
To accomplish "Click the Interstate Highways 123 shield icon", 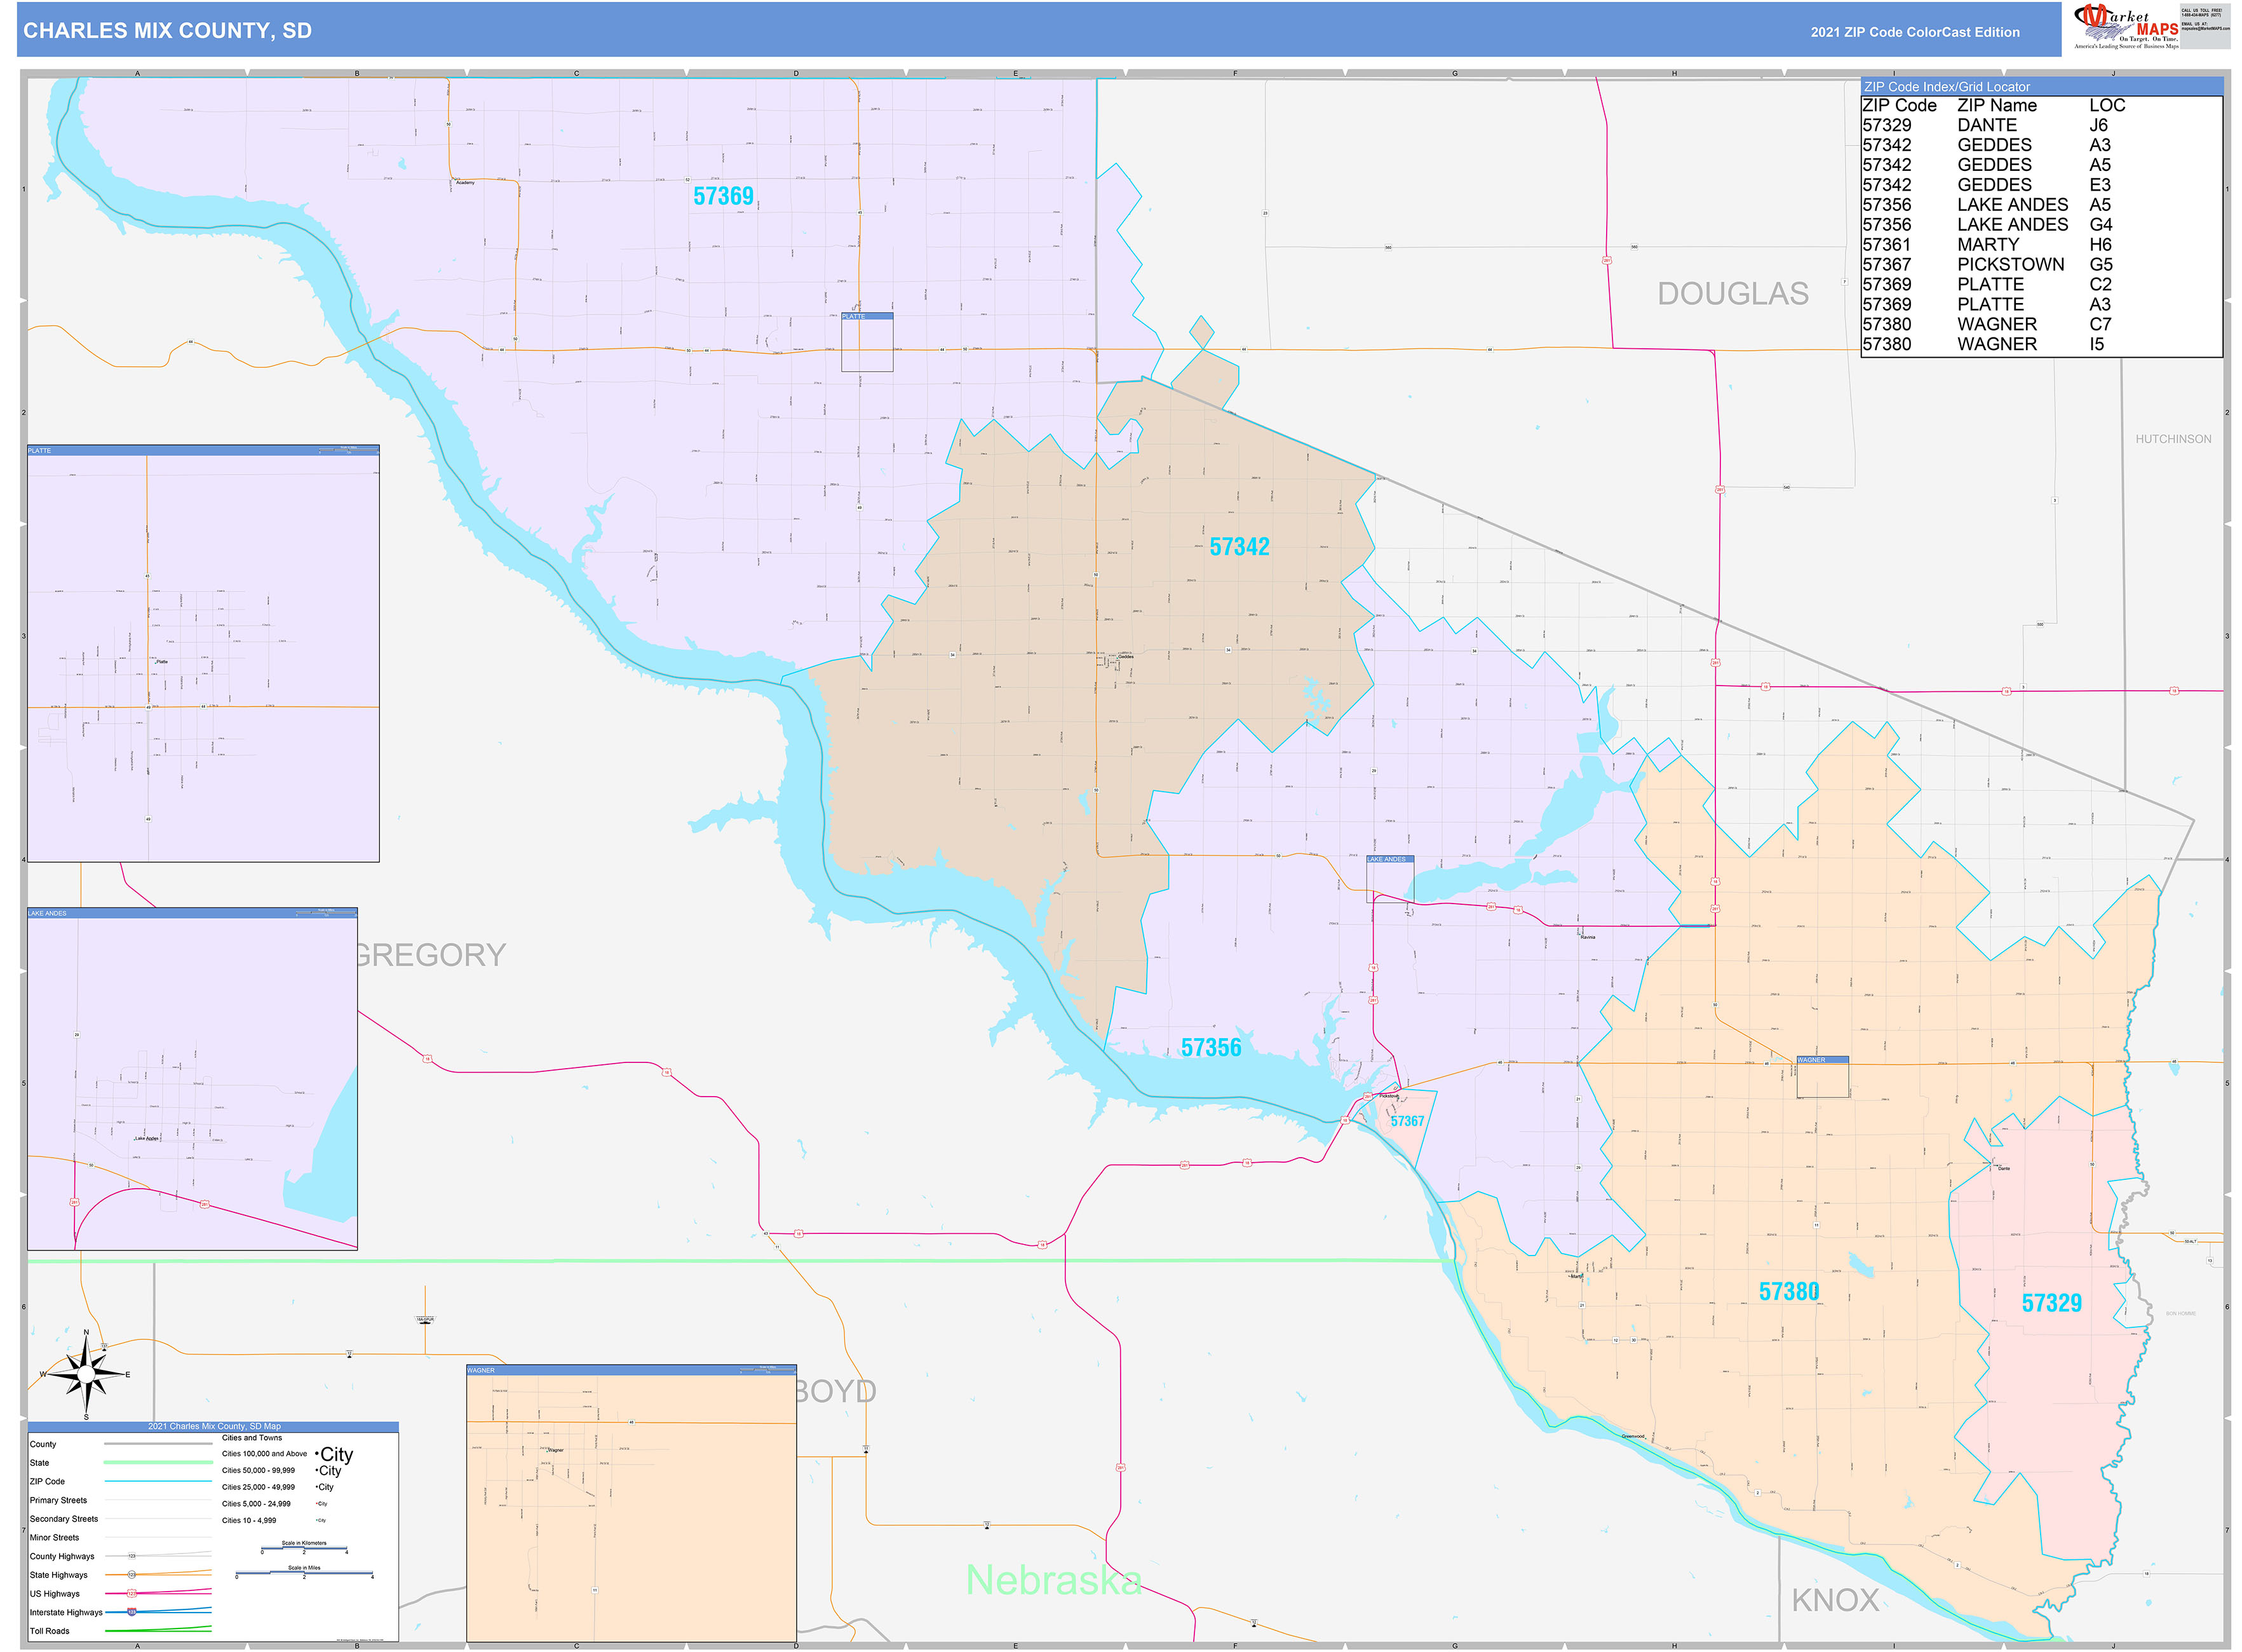I will [x=131, y=1612].
